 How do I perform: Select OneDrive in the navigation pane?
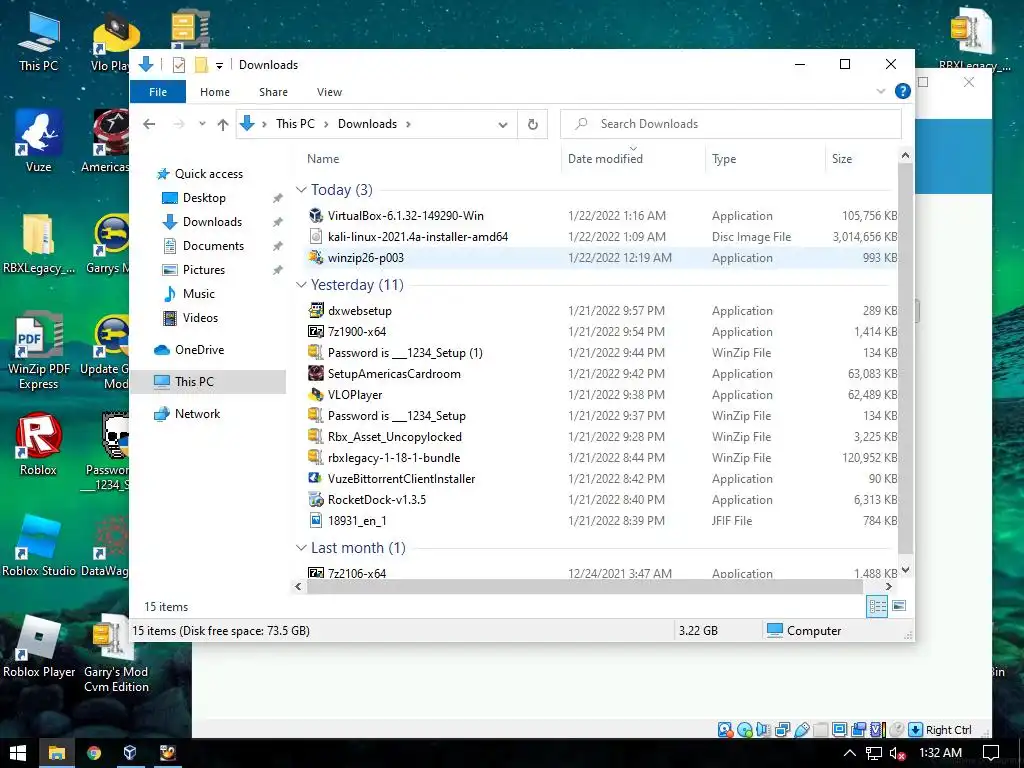pos(199,350)
